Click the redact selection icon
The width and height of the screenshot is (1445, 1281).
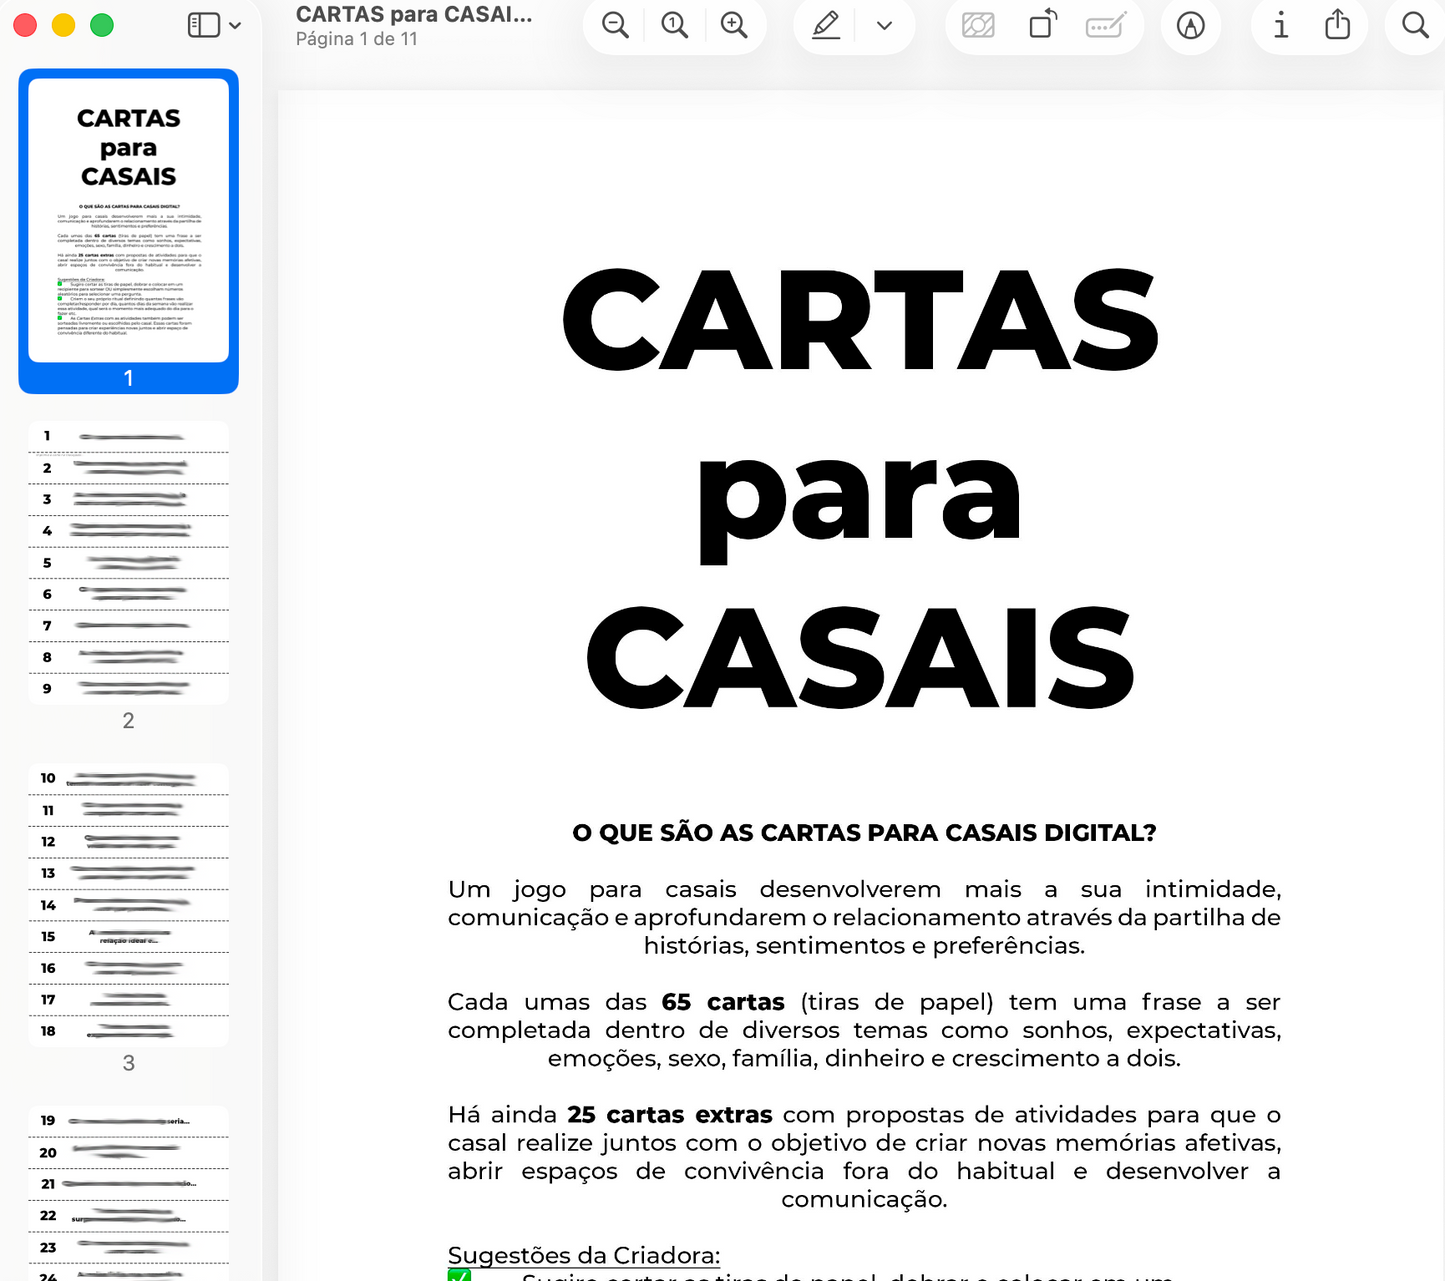[x=978, y=25]
